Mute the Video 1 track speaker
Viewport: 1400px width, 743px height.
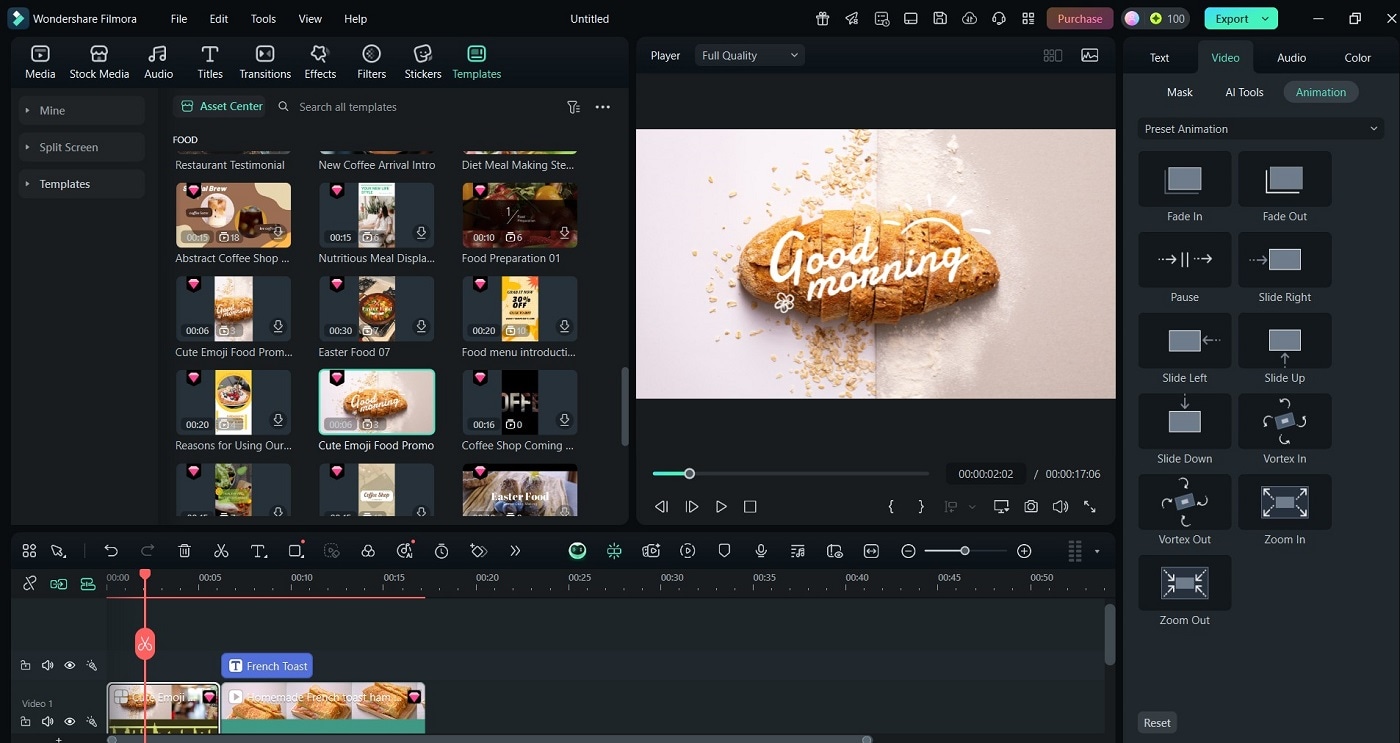click(x=48, y=721)
